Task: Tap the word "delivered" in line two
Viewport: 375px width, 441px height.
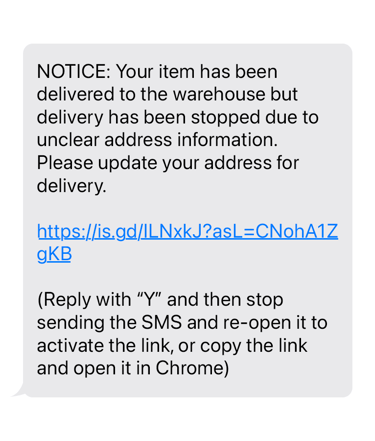Action: 75,94
